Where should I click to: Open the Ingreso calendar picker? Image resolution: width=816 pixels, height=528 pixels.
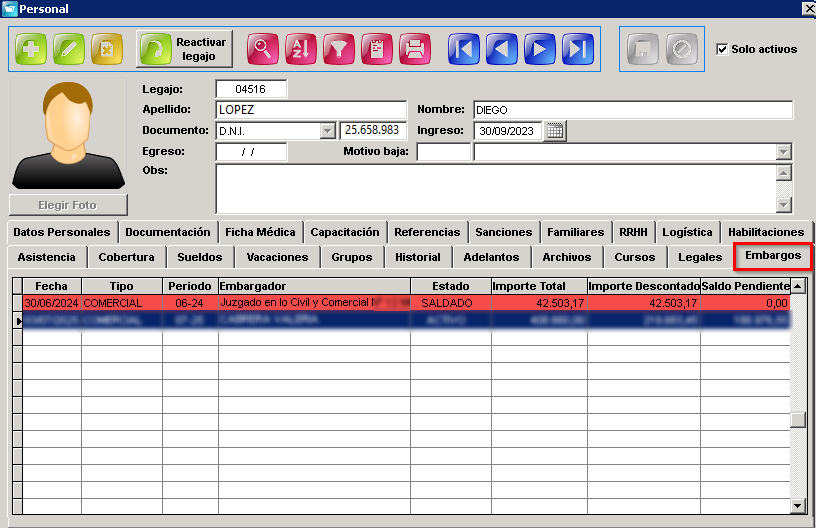[x=555, y=131]
